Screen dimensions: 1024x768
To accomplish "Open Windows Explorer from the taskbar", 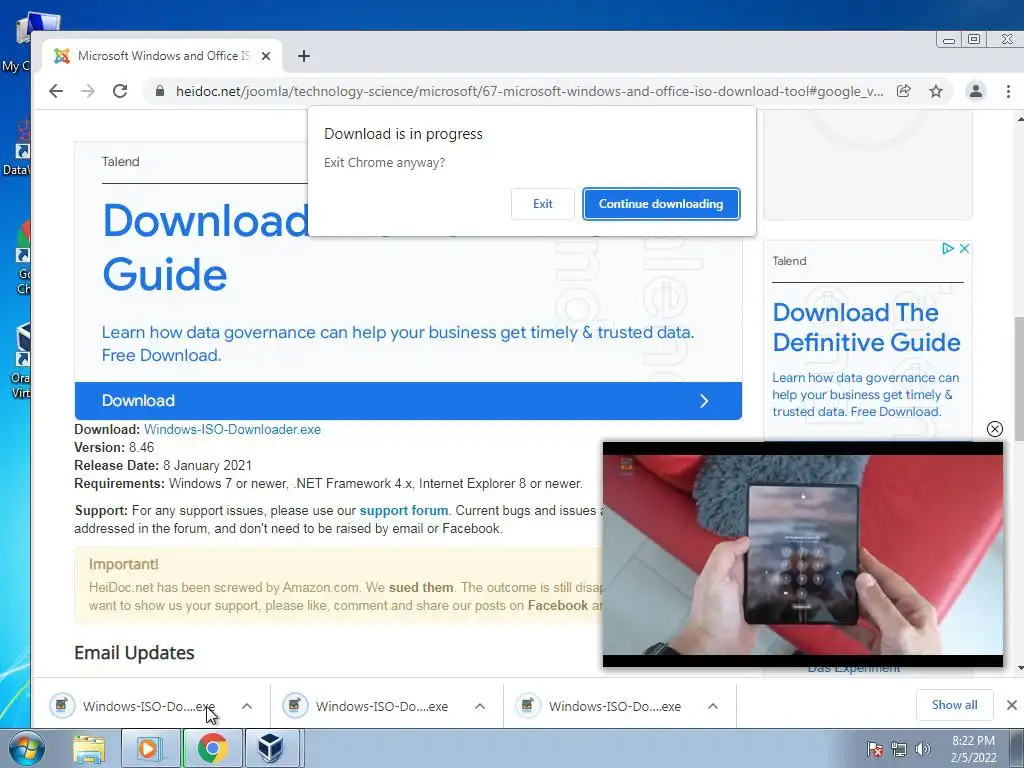I will pyautogui.click(x=89, y=748).
